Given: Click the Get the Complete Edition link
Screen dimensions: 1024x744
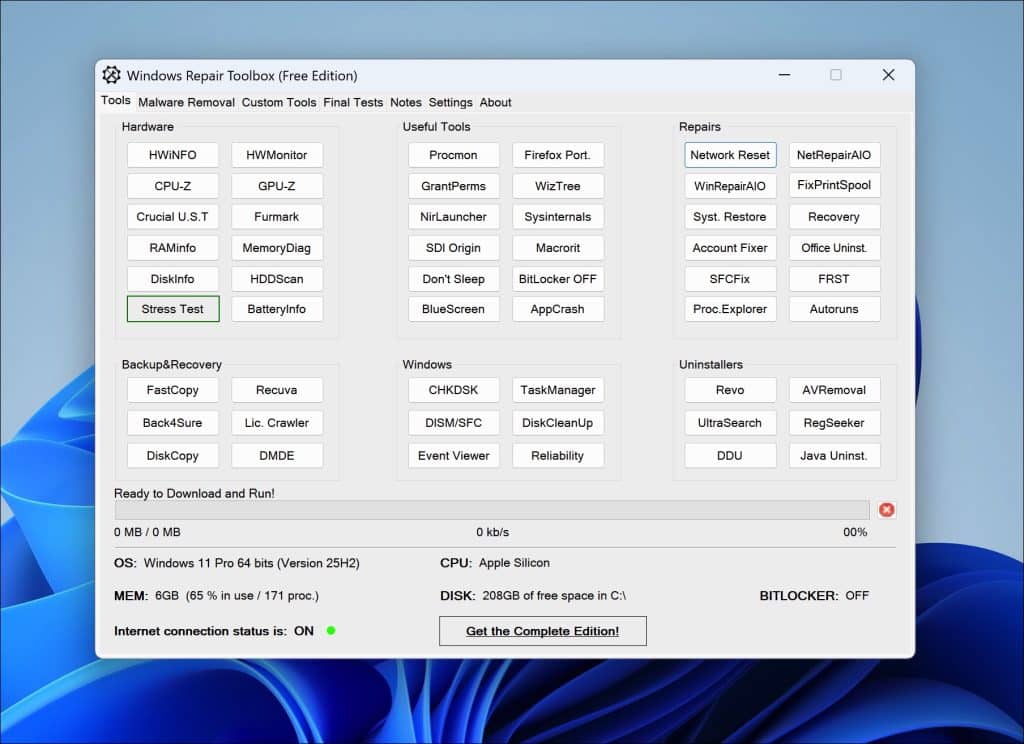Looking at the screenshot, I should [x=542, y=631].
